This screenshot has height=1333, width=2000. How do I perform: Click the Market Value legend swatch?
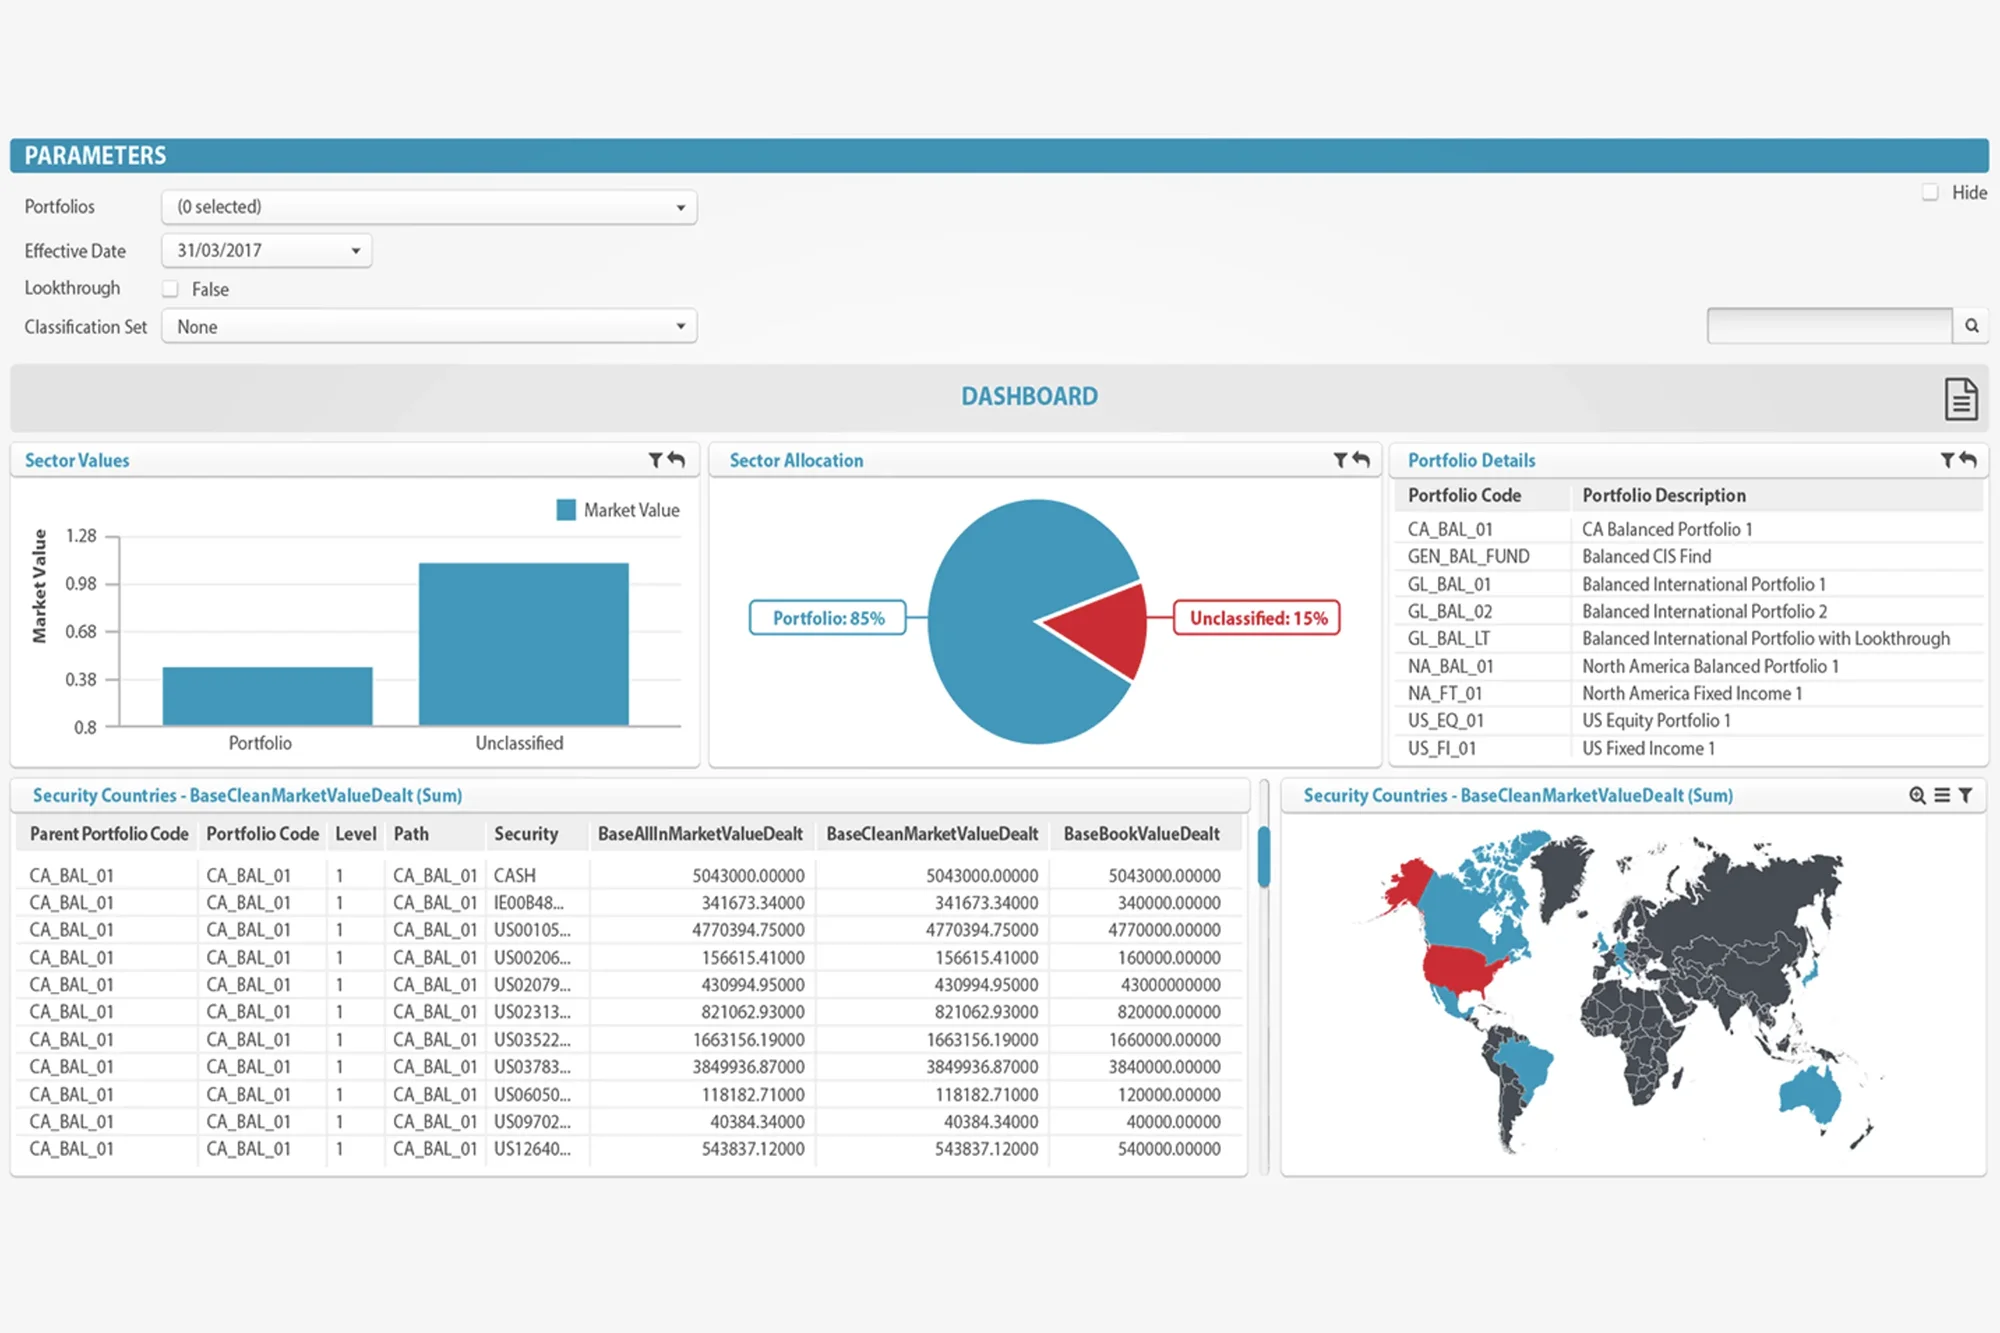[x=566, y=510]
